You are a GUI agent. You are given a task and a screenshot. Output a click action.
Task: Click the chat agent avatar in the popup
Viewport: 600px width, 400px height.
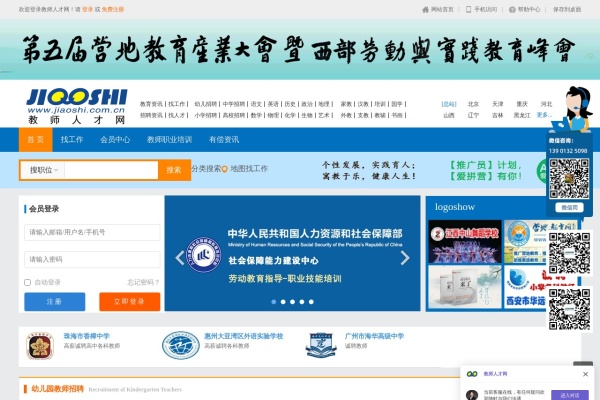click(472, 395)
